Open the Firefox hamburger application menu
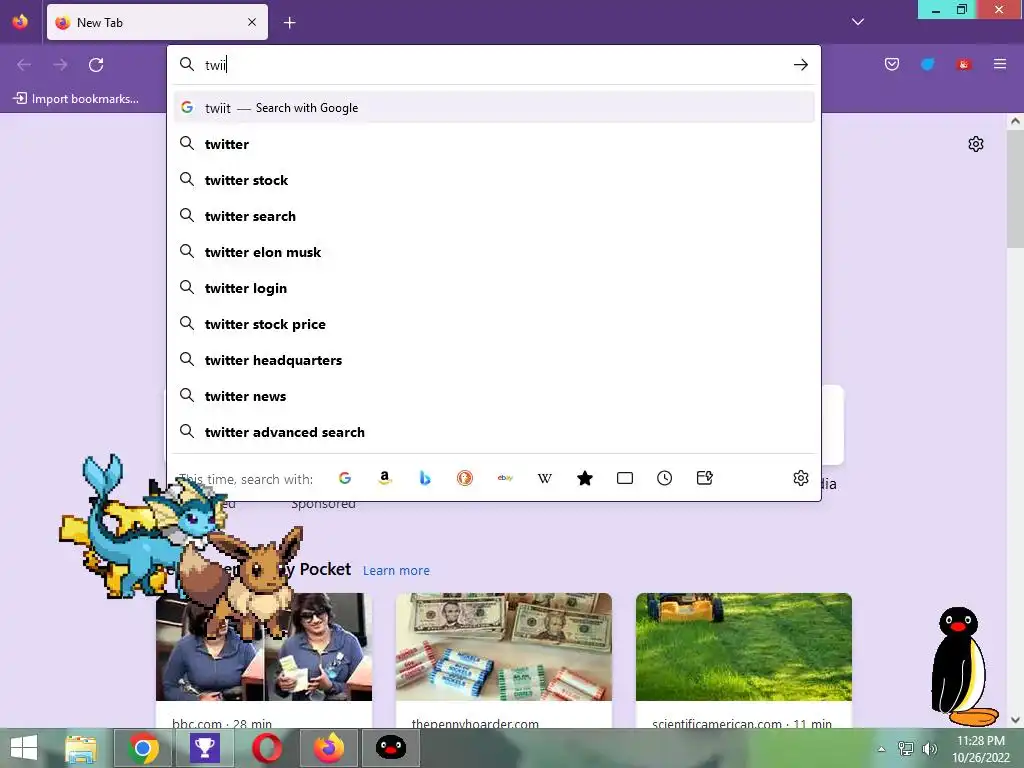Viewport: 1024px width, 768px height. (x=999, y=64)
